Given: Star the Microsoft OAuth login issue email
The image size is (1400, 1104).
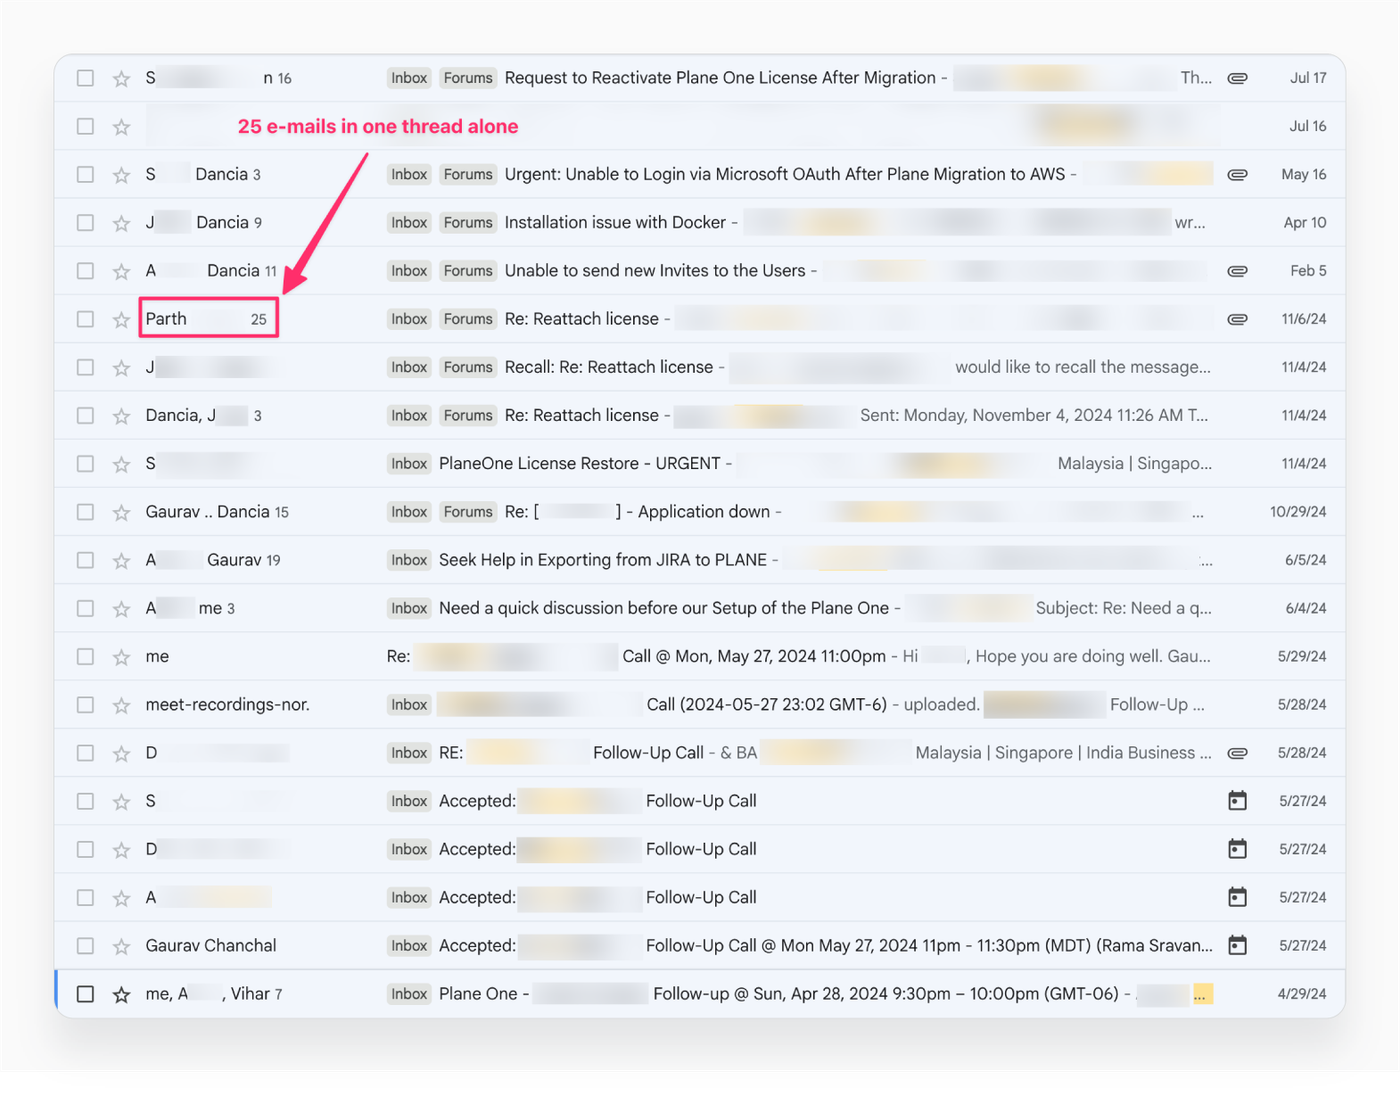Looking at the screenshot, I should click(x=121, y=175).
